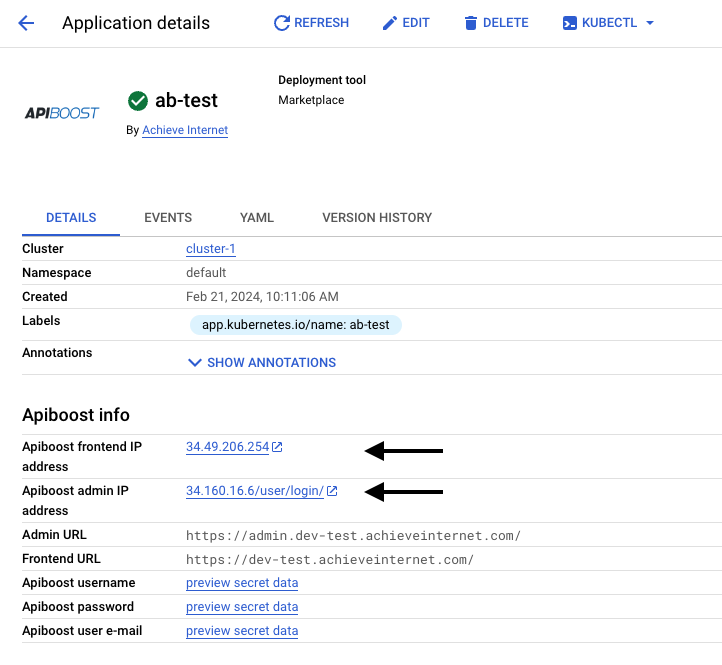
Task: Open external link icon next to admin login IP
Action: [x=332, y=491]
